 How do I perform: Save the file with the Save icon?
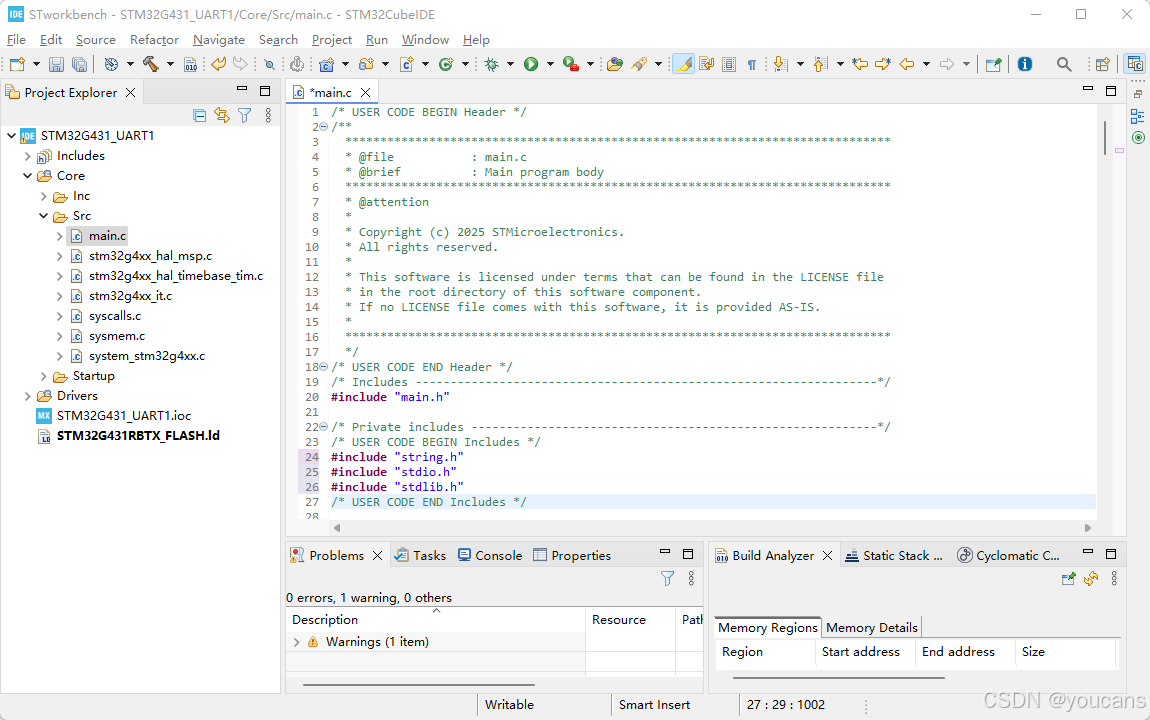coord(56,65)
